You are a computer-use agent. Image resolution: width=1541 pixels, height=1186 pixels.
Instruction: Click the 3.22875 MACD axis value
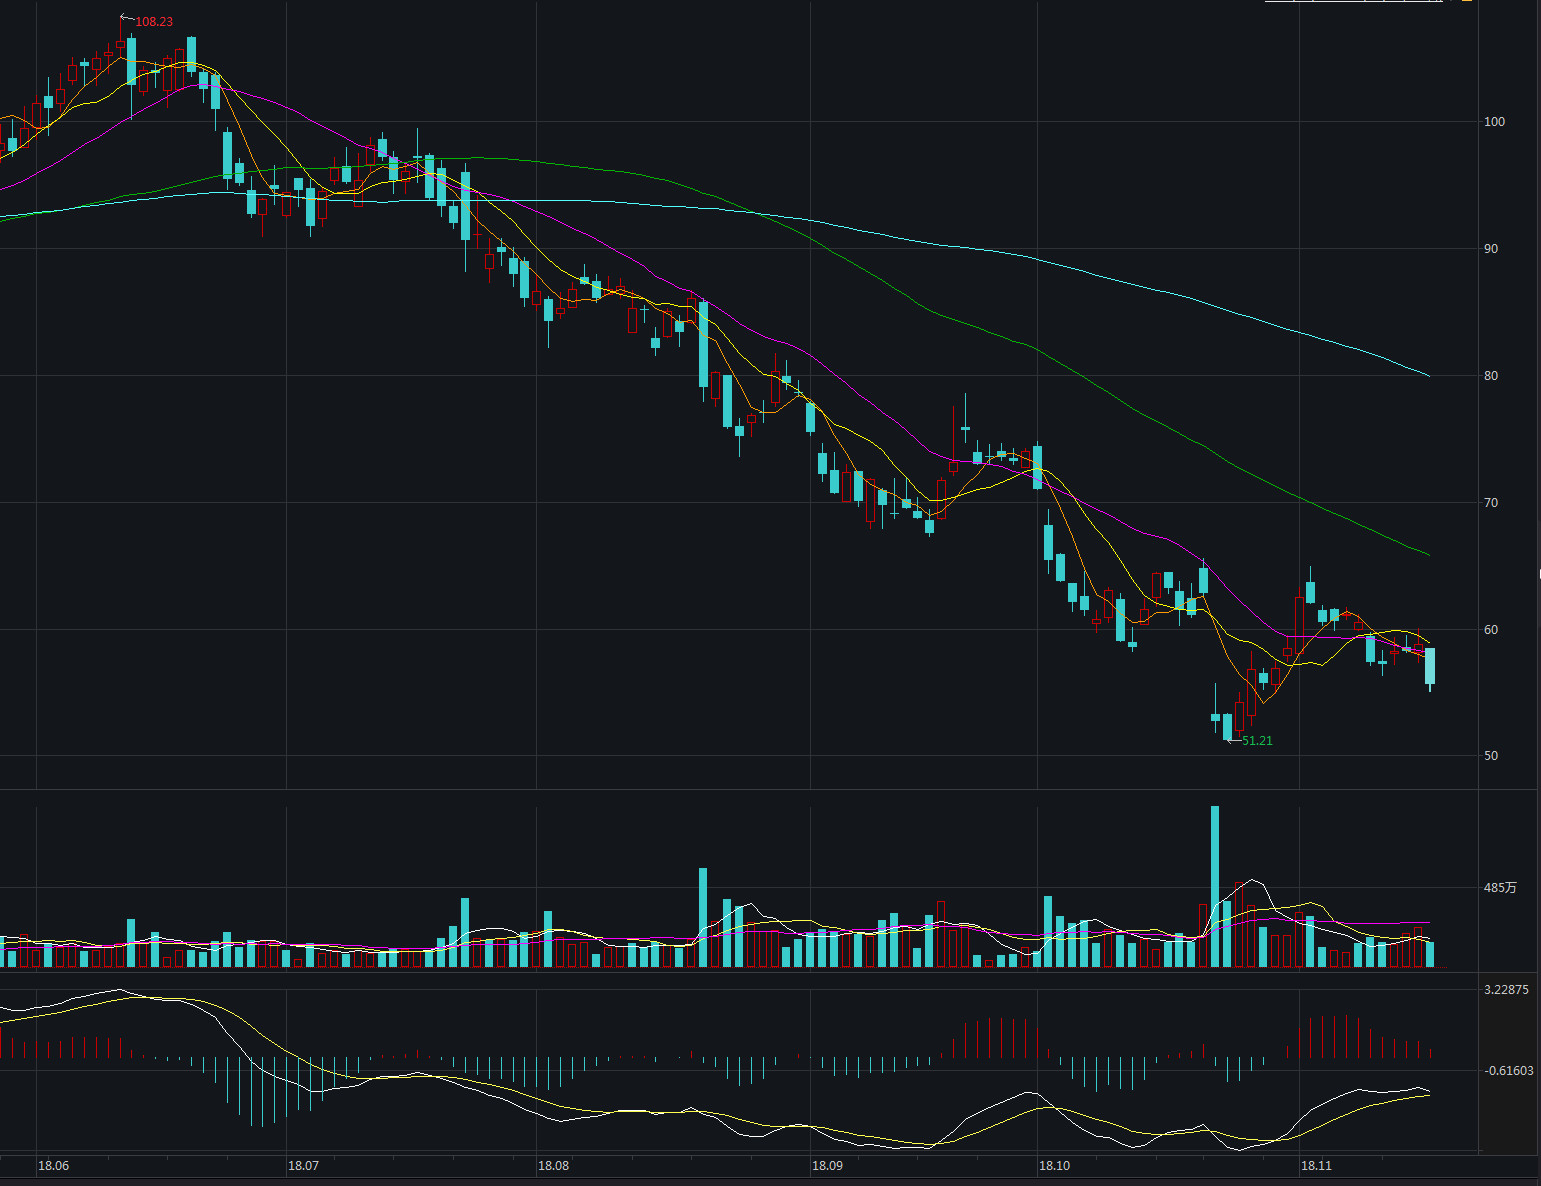coord(1506,990)
